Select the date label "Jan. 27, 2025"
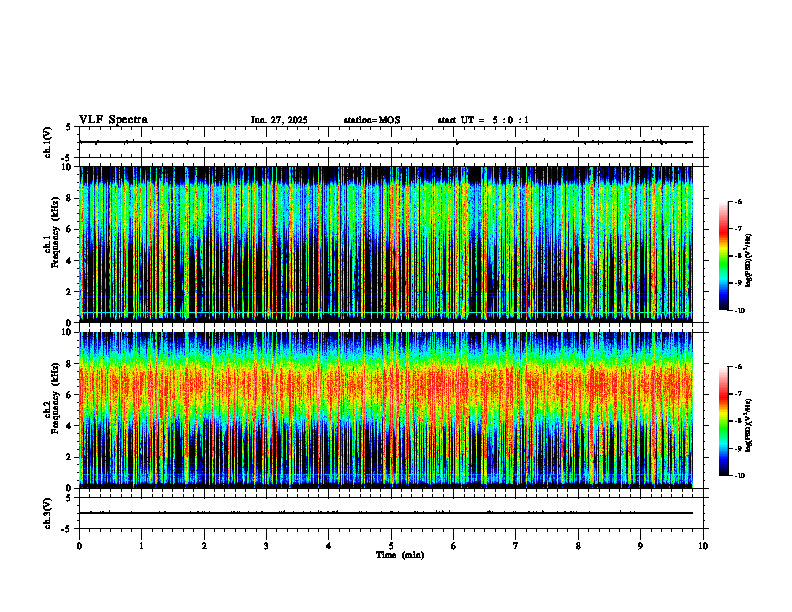Viewport: 792px width, 612px height. (279, 120)
